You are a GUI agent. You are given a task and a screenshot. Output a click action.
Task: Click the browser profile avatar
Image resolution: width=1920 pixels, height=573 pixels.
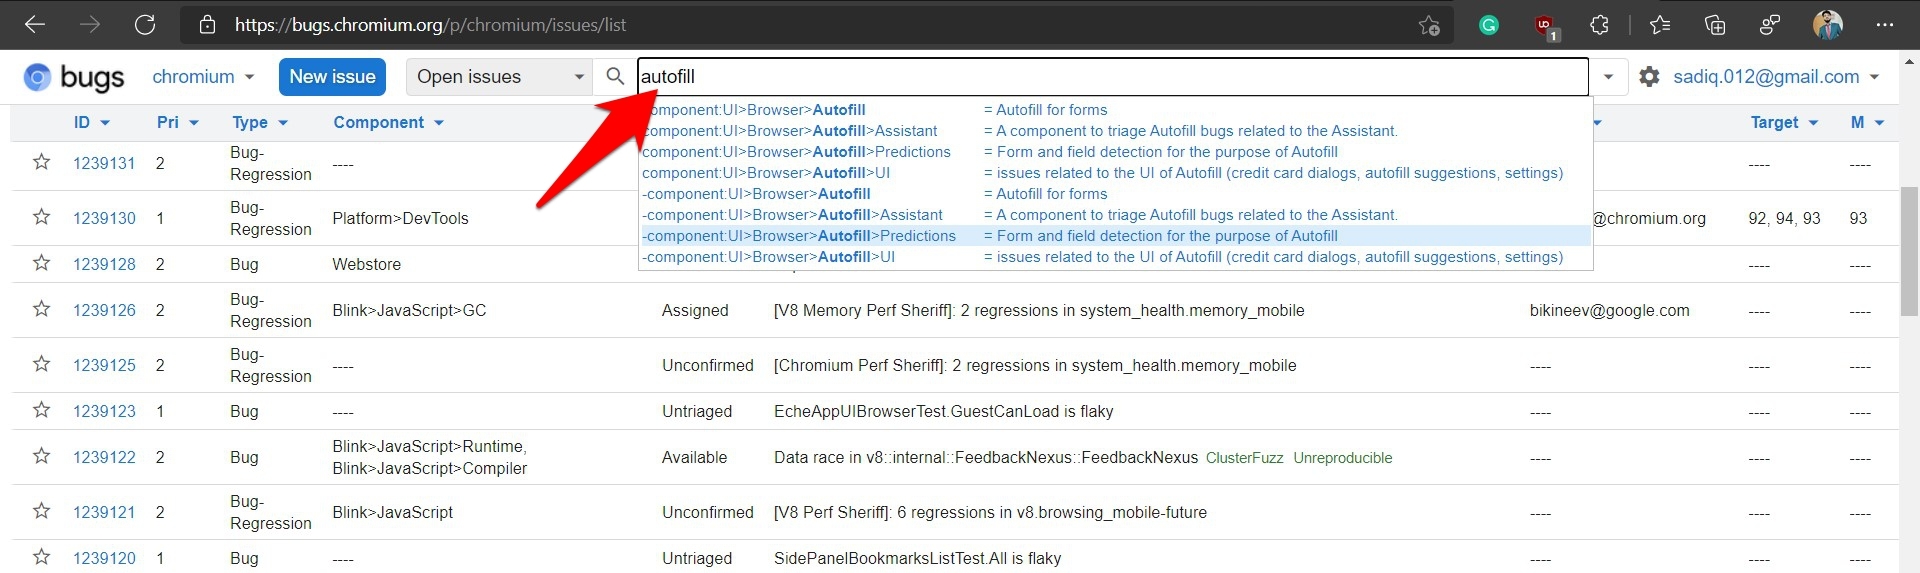tap(1828, 25)
